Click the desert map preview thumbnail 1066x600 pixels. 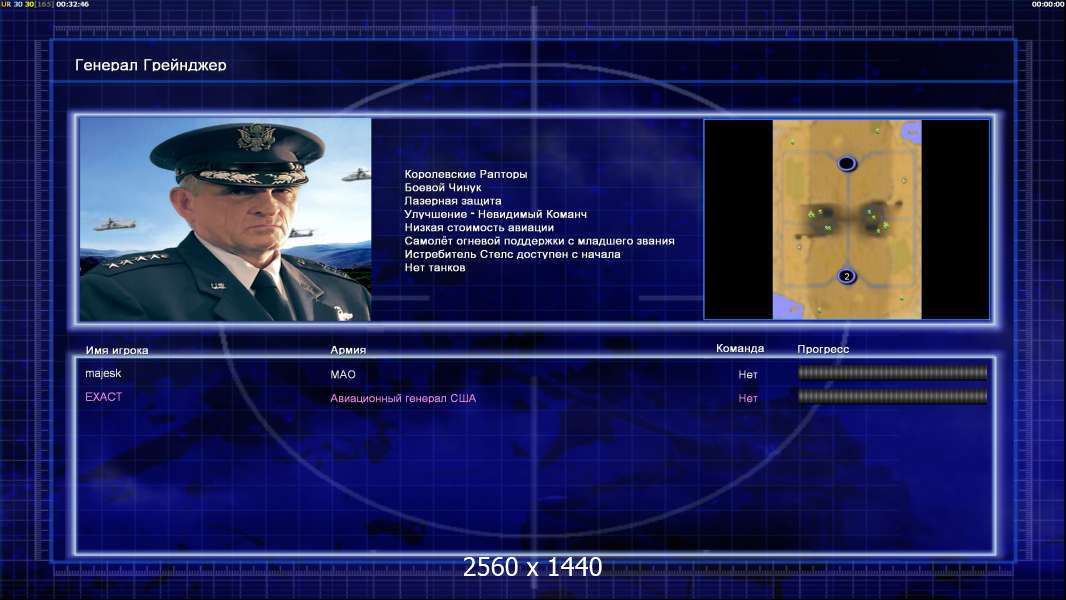pos(846,219)
